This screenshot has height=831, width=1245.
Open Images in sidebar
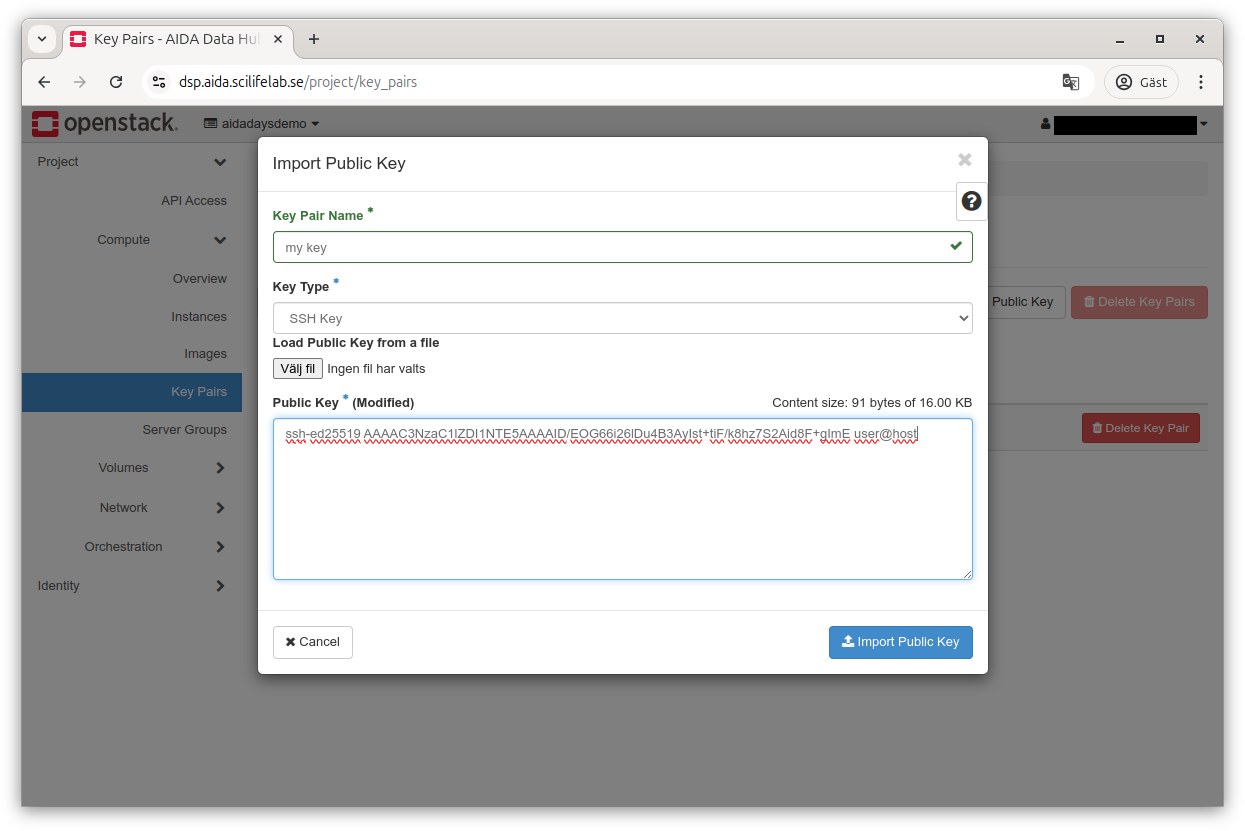[205, 354]
